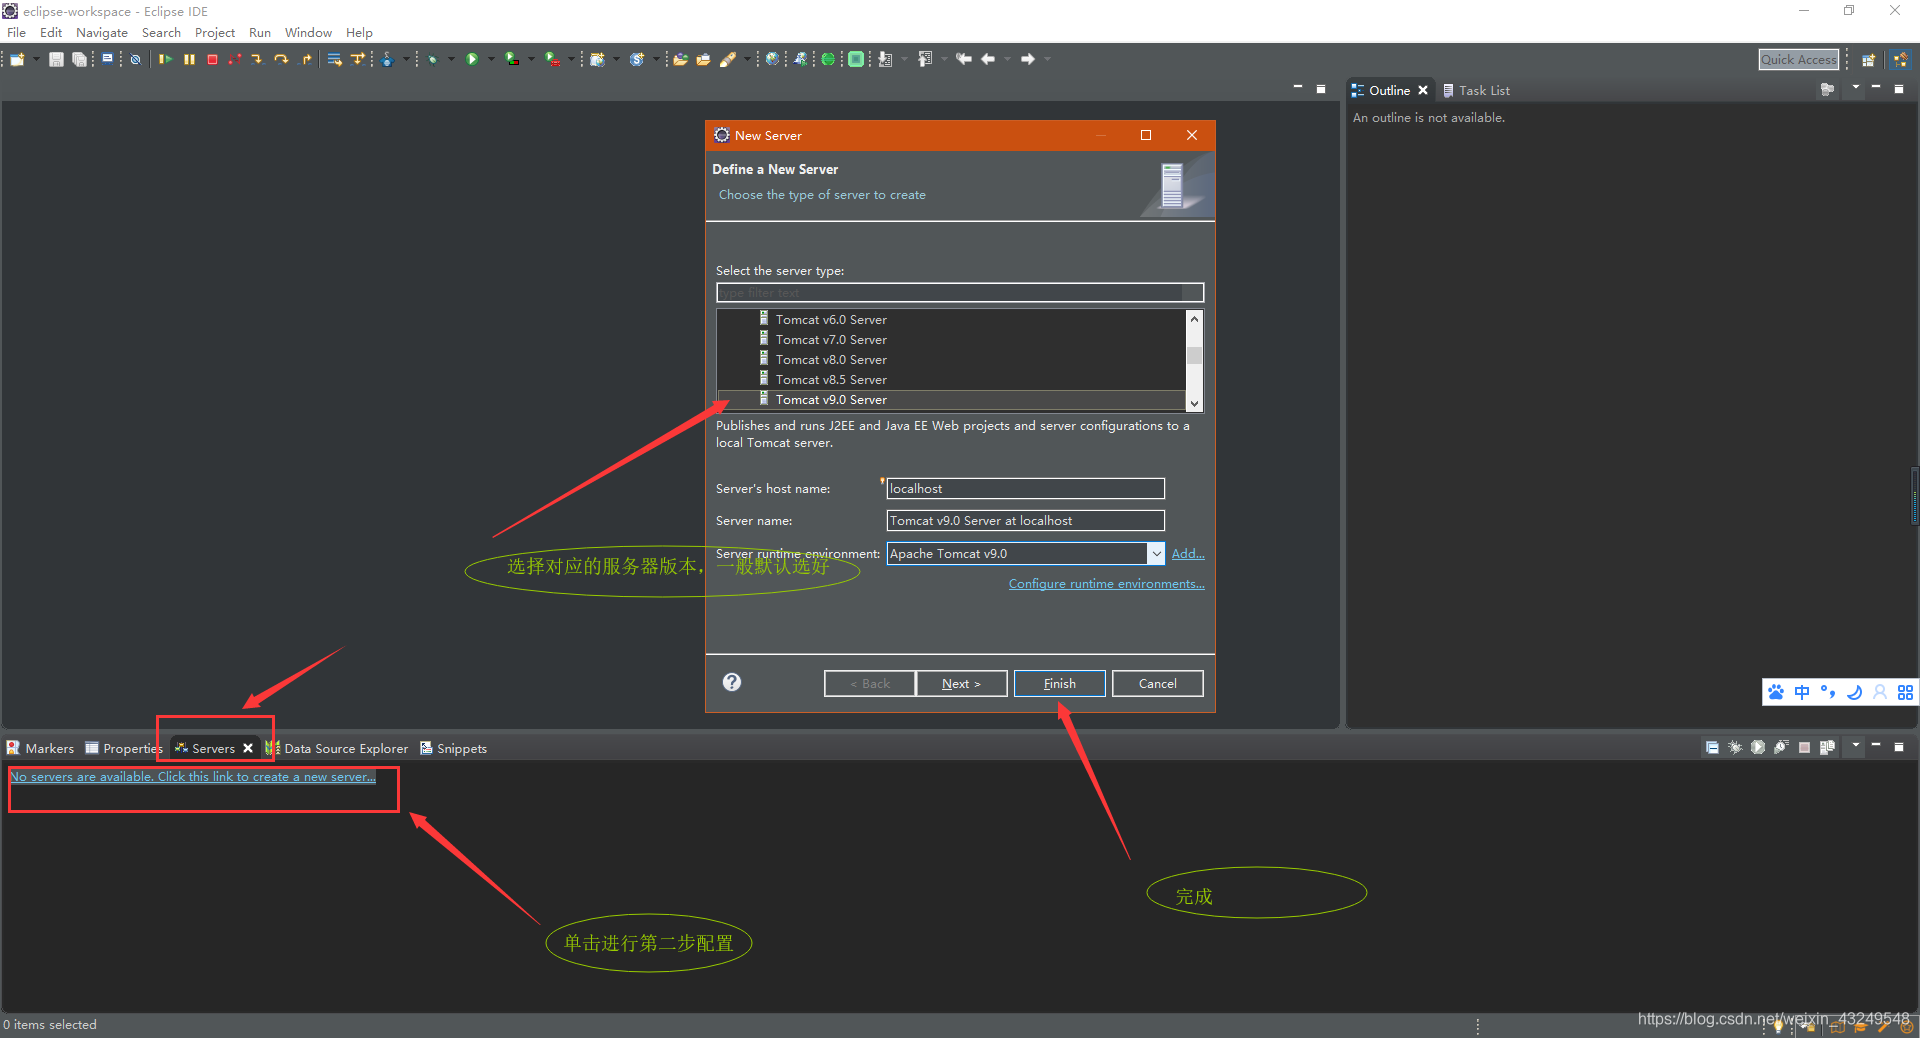Close the Servers tab

tap(248, 748)
